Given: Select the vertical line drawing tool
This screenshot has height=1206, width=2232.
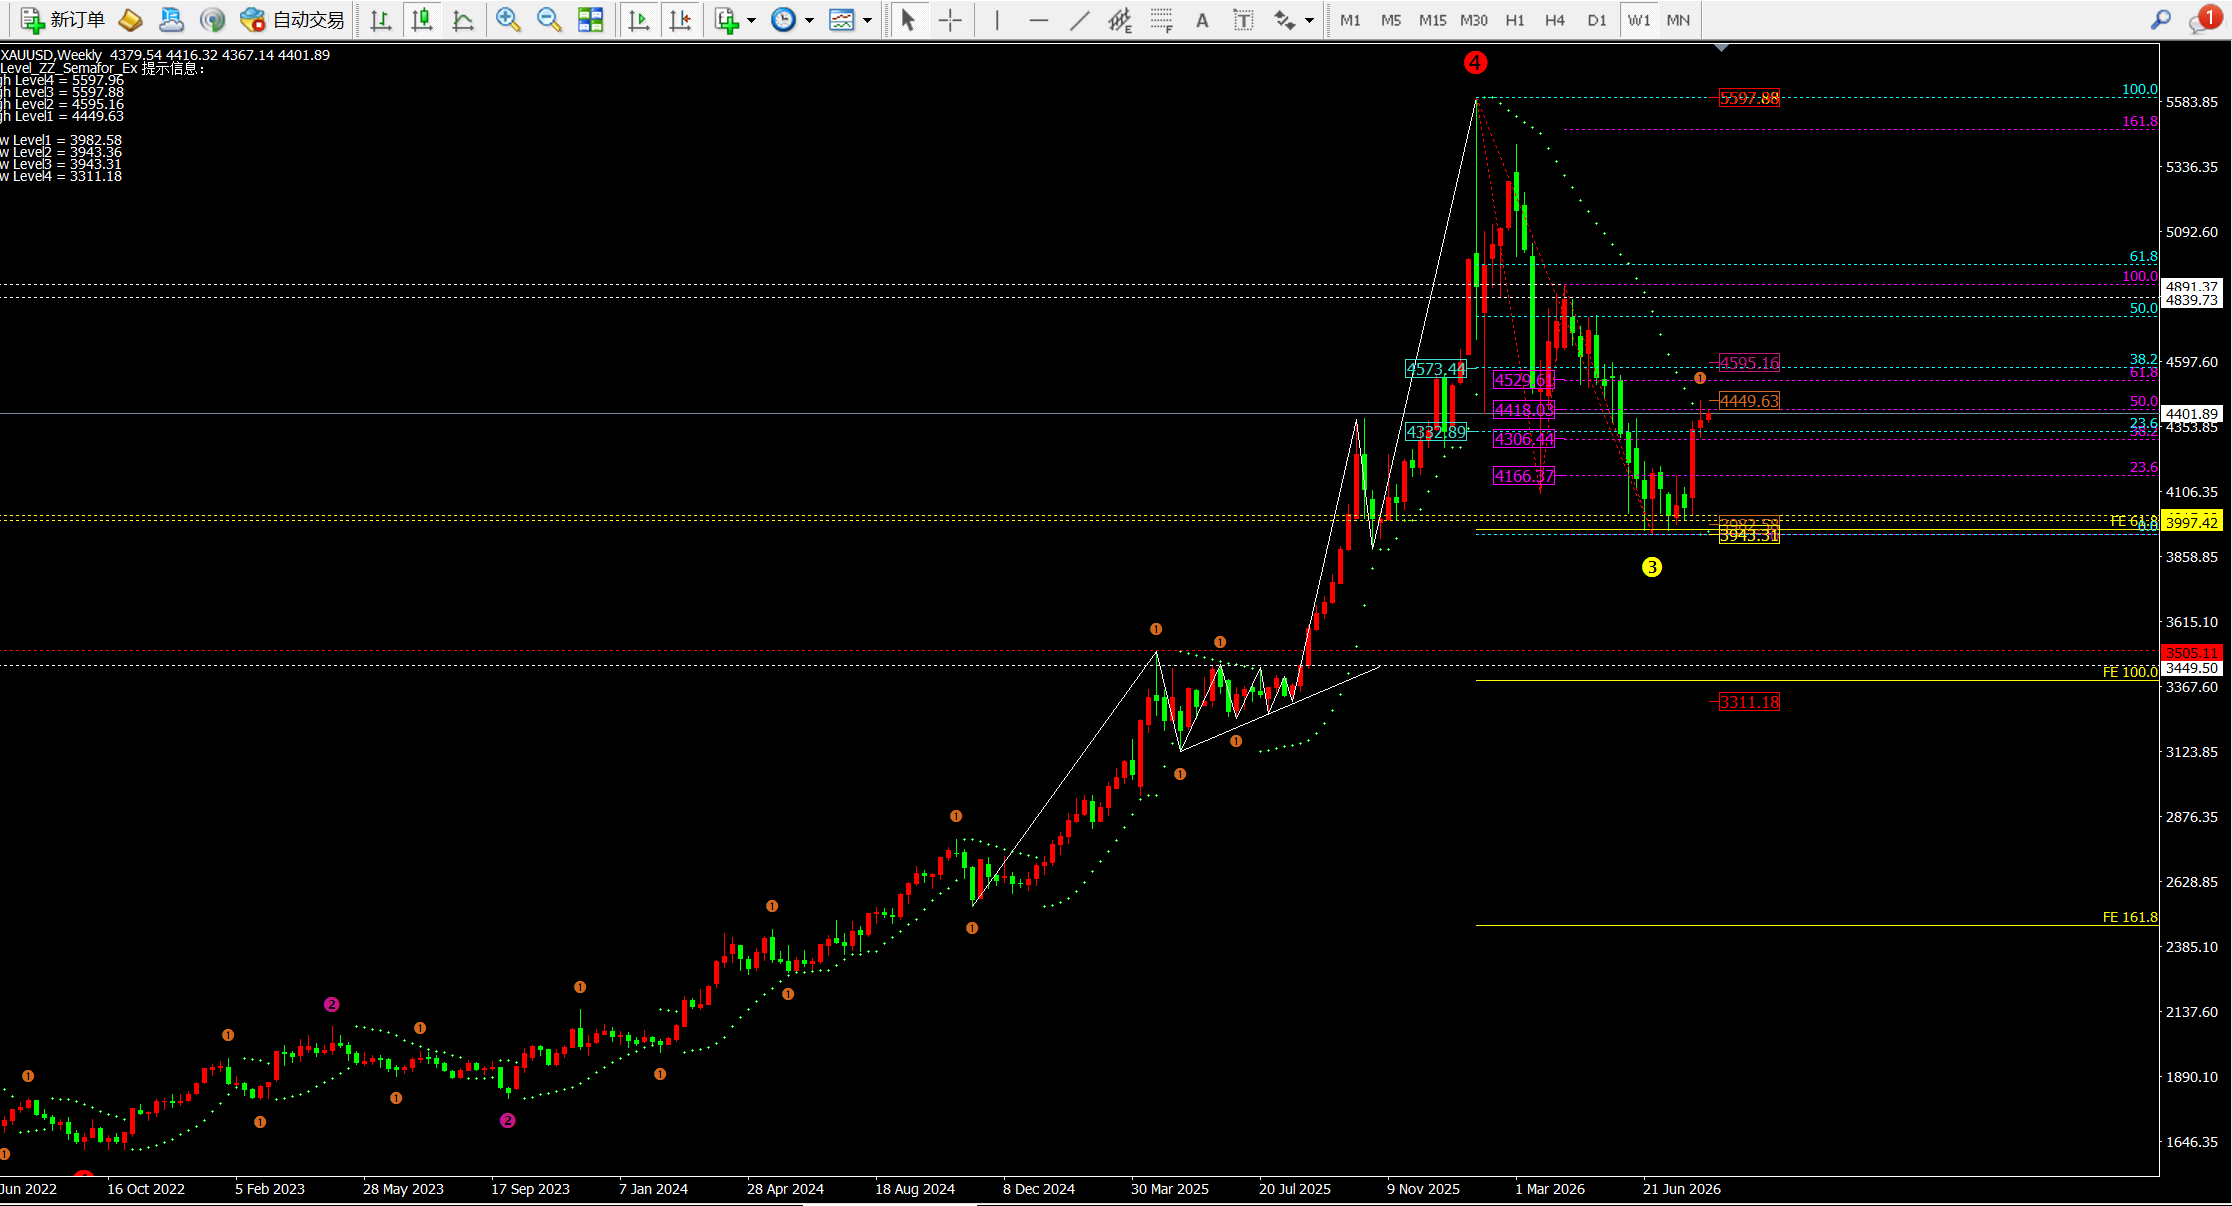Looking at the screenshot, I should point(997,20).
